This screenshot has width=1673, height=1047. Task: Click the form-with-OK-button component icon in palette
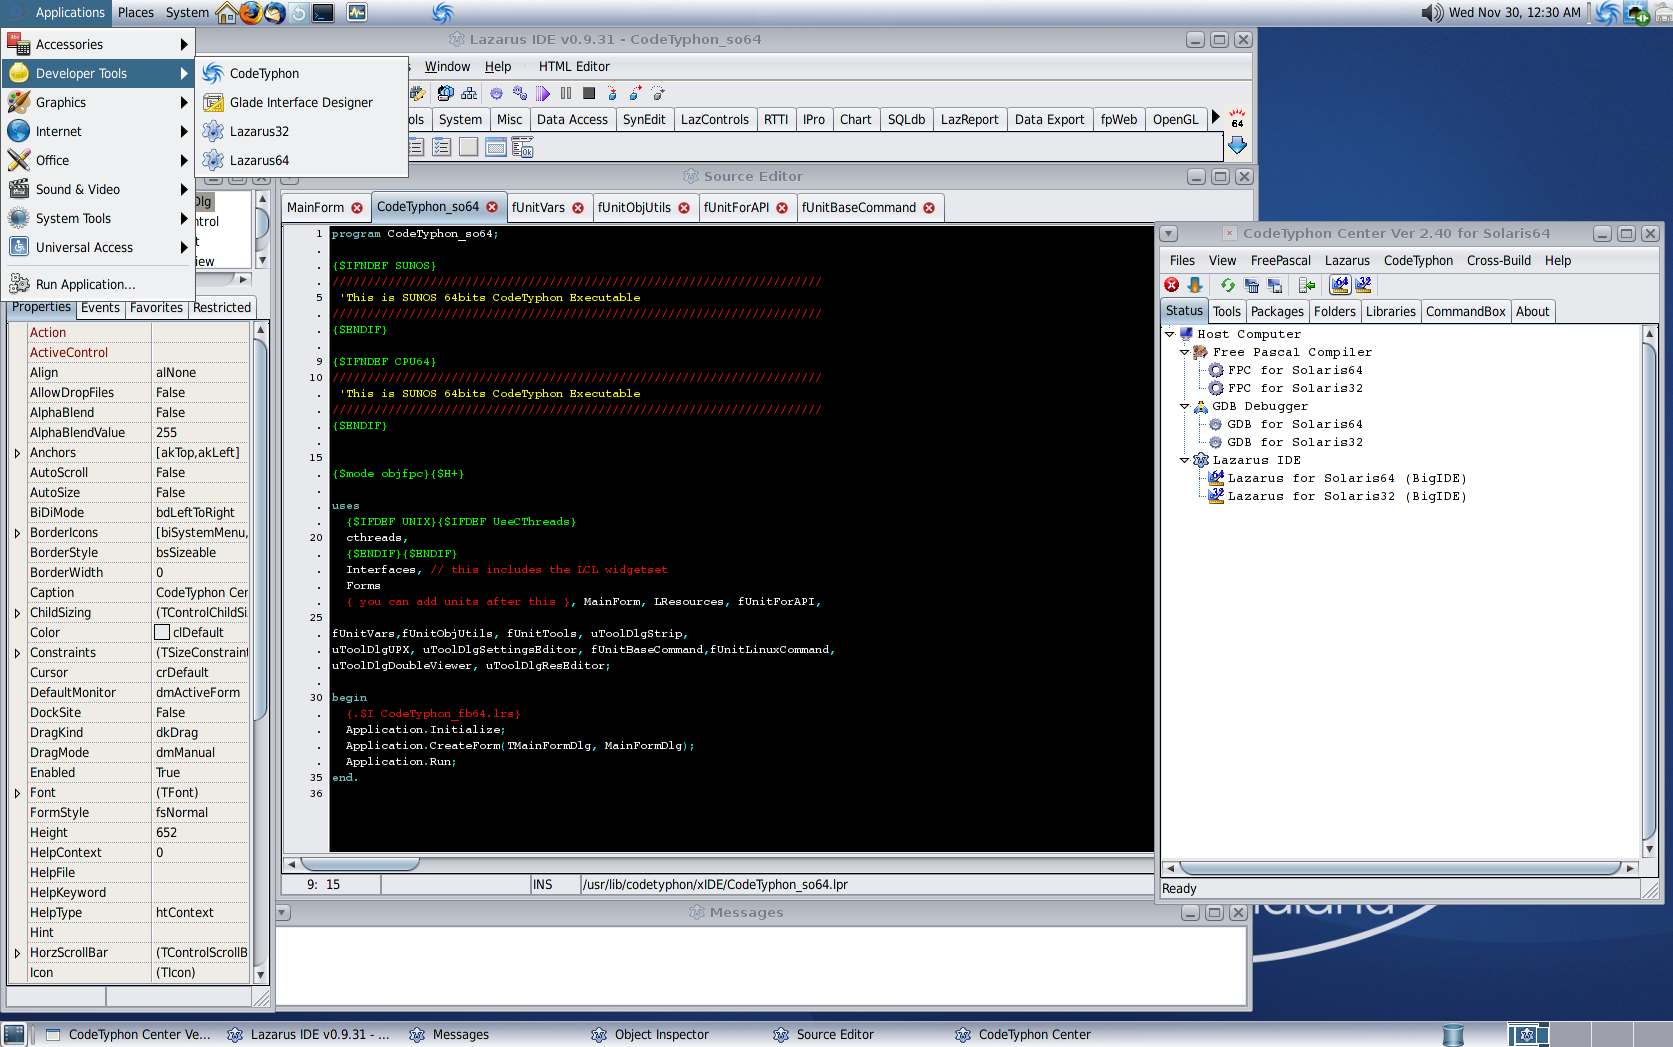tap(522, 148)
